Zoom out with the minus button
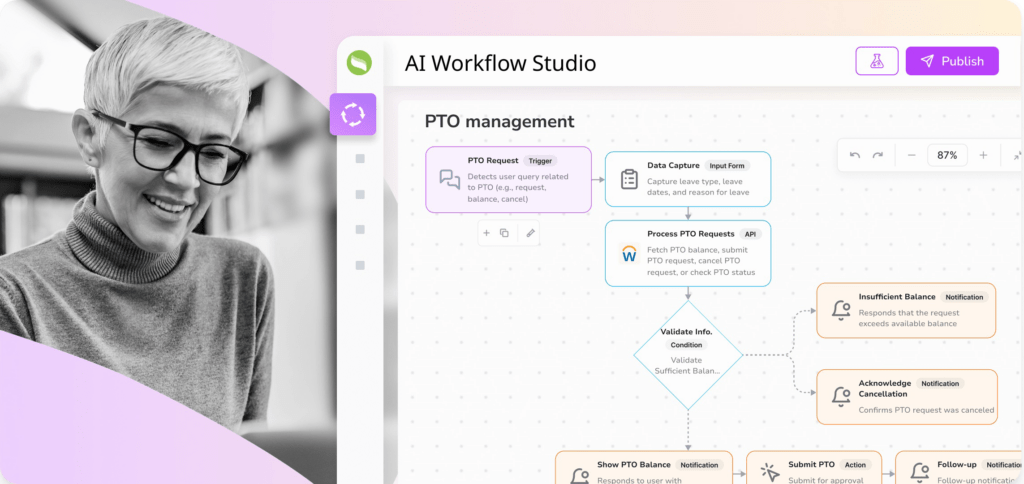 pyautogui.click(x=912, y=155)
